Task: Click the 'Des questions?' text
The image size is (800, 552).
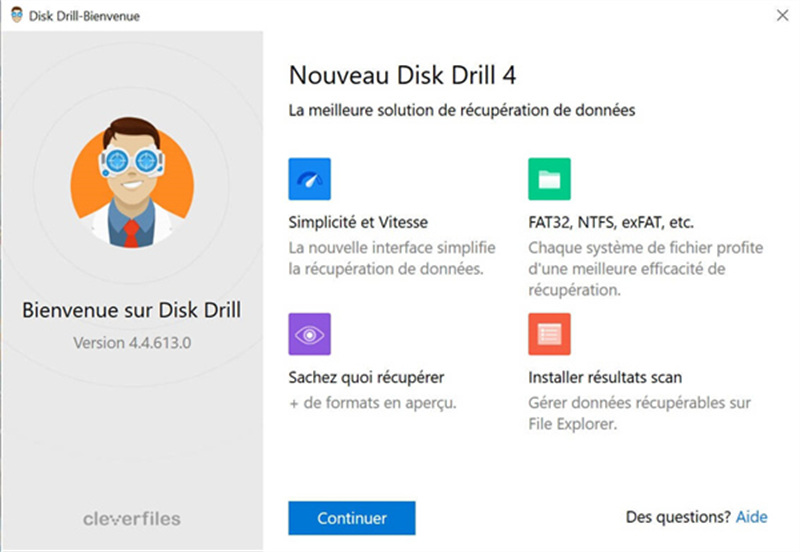Action: click(x=678, y=517)
